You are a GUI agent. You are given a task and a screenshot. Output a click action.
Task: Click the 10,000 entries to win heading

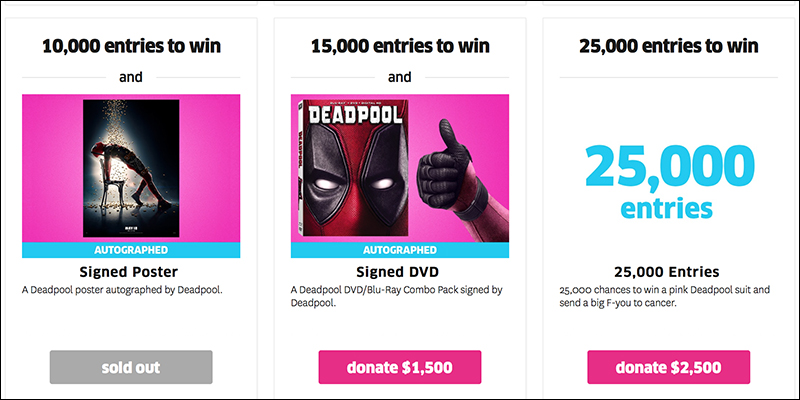click(x=131, y=46)
